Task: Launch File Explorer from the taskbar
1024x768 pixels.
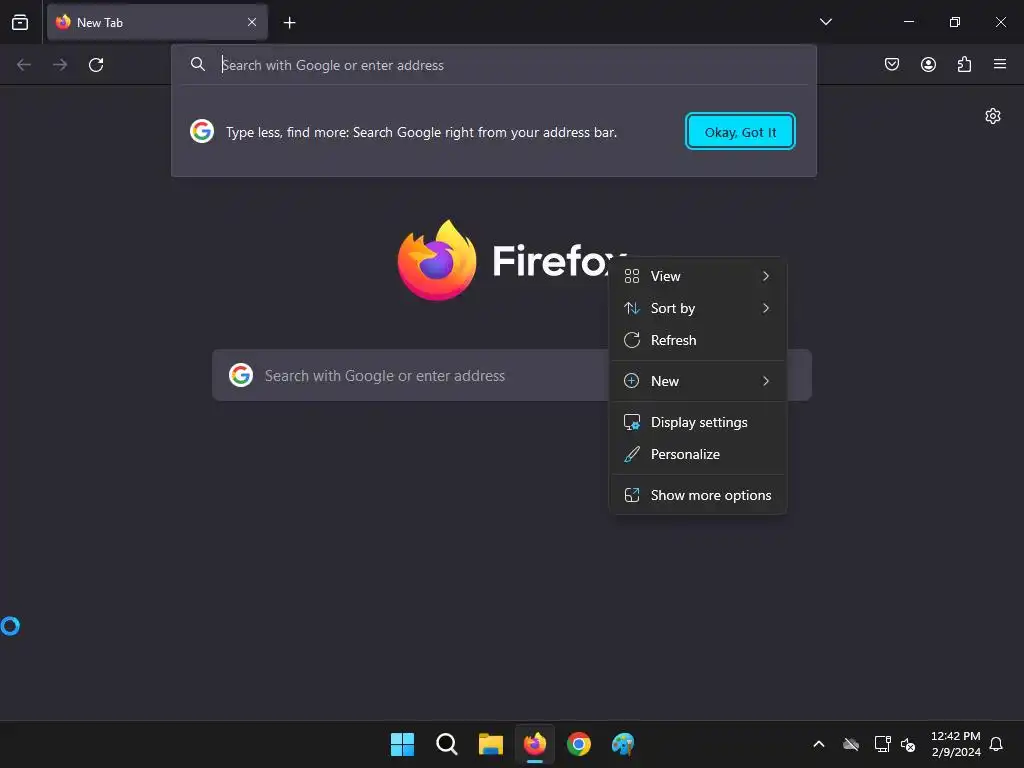Action: (490, 744)
